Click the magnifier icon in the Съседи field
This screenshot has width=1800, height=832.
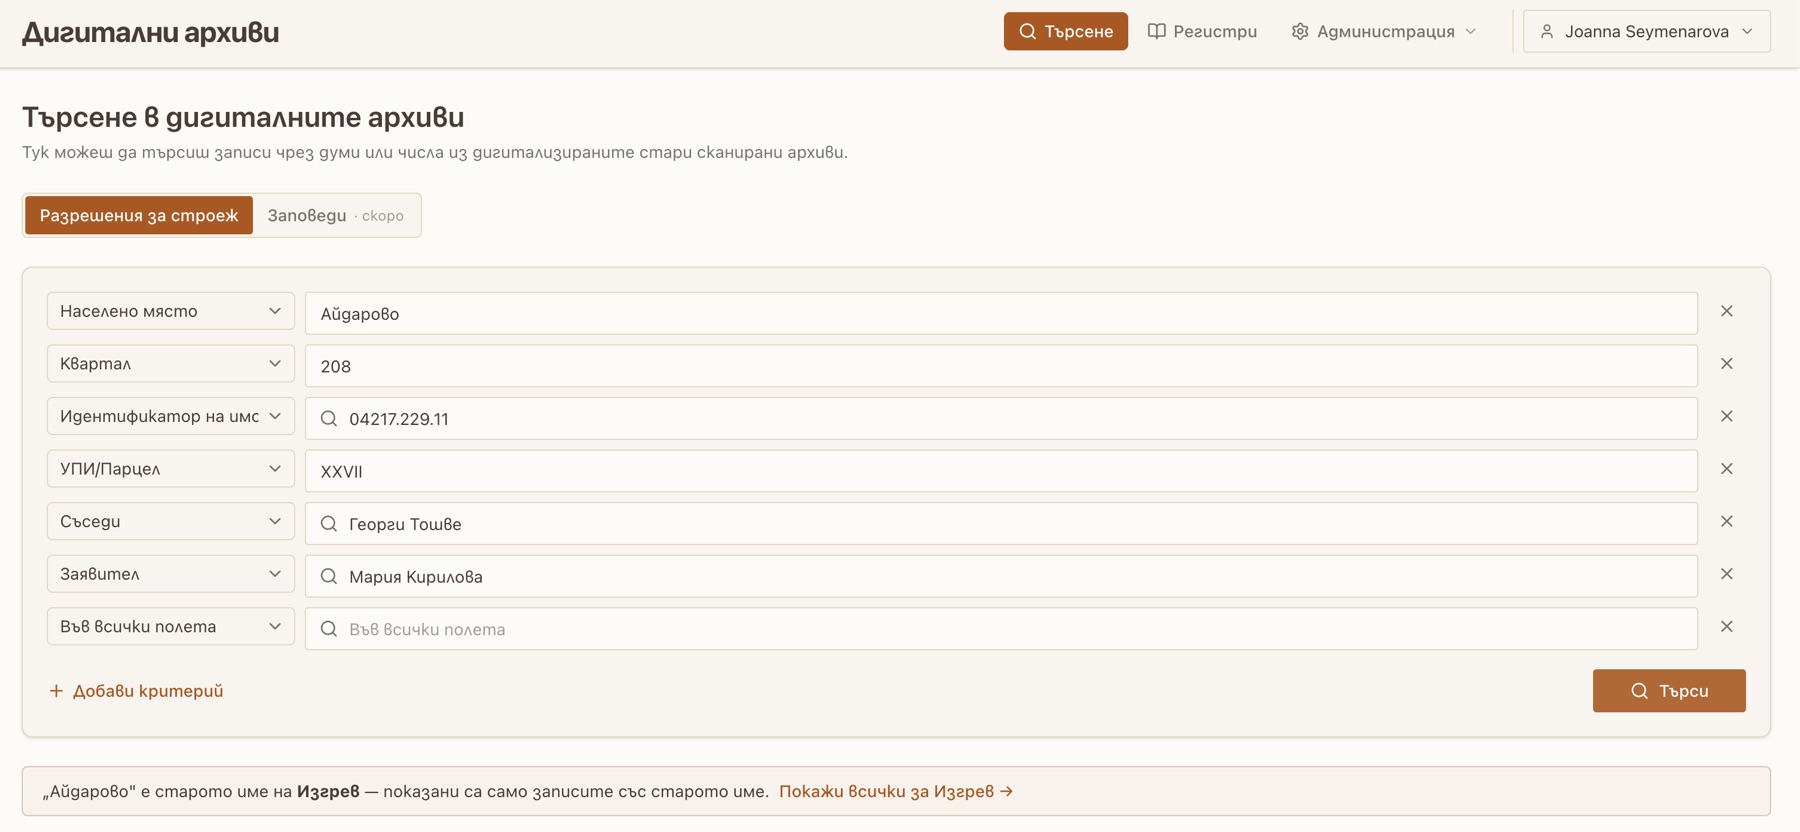point(328,524)
